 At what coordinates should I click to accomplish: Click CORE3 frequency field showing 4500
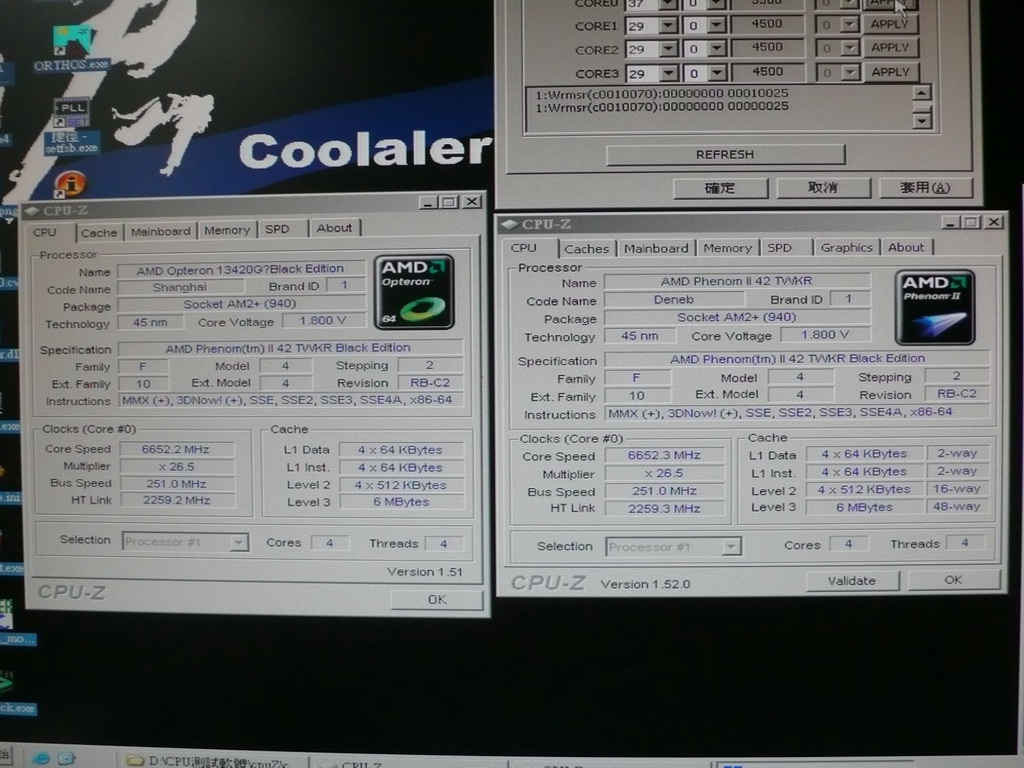pos(767,71)
